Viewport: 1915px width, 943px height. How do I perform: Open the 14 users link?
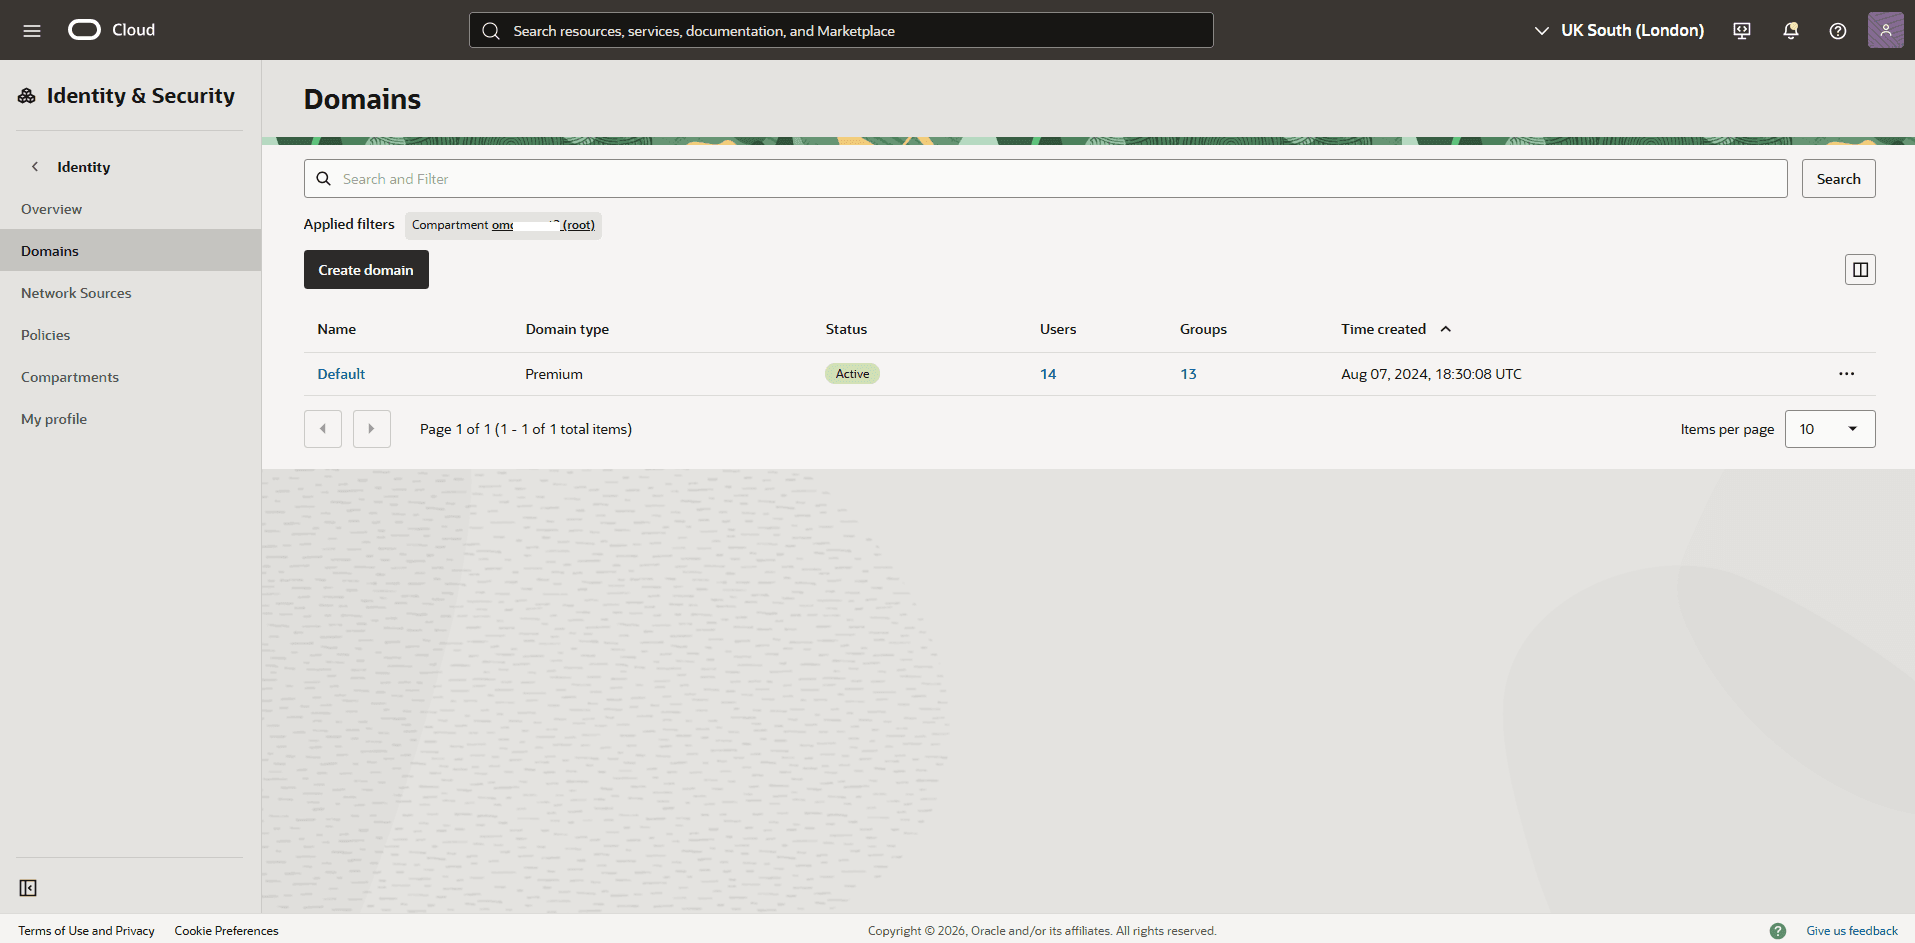1048,374
